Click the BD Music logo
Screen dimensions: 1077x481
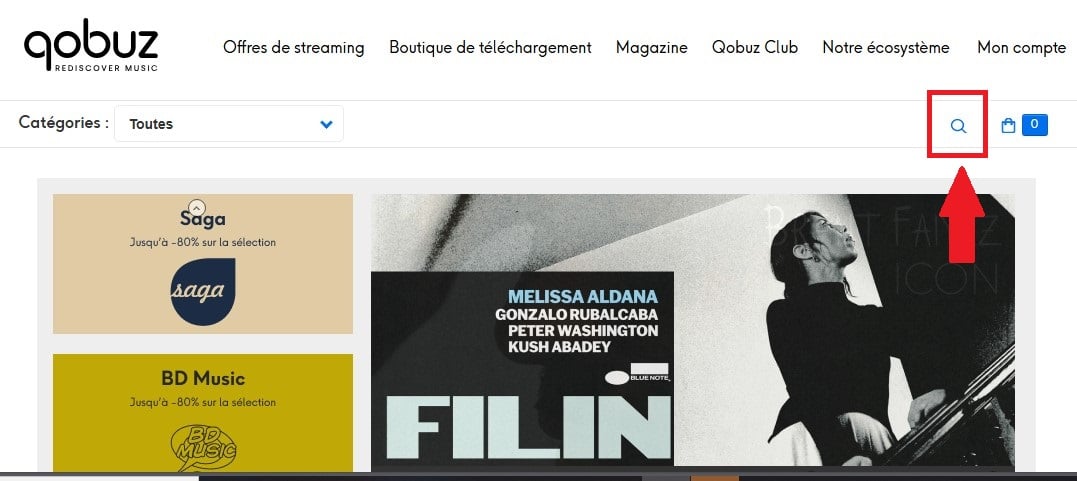coord(203,445)
